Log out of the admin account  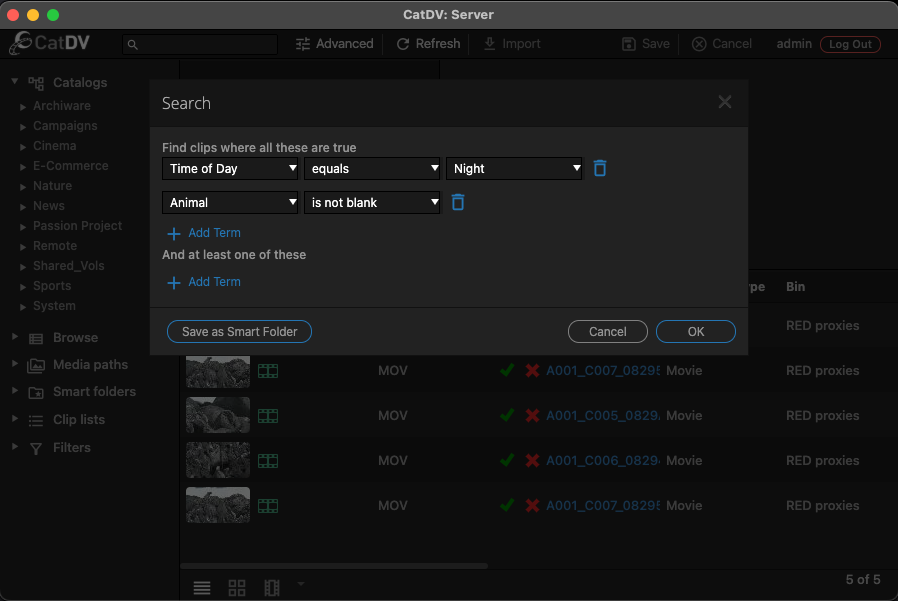pyautogui.click(x=850, y=44)
